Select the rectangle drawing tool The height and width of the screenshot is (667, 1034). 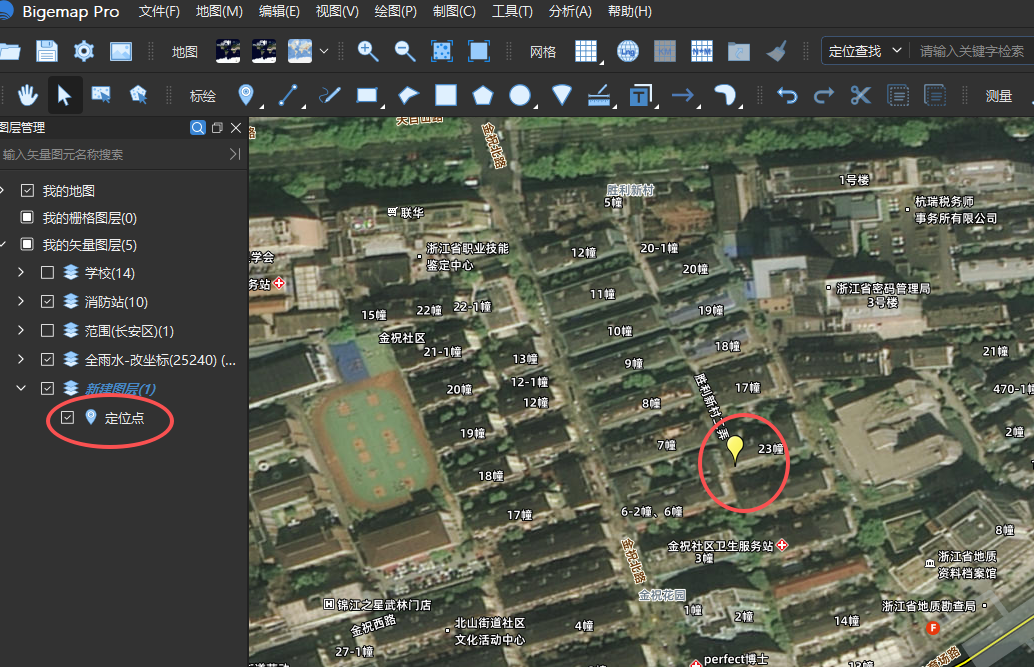pyautogui.click(x=367, y=96)
